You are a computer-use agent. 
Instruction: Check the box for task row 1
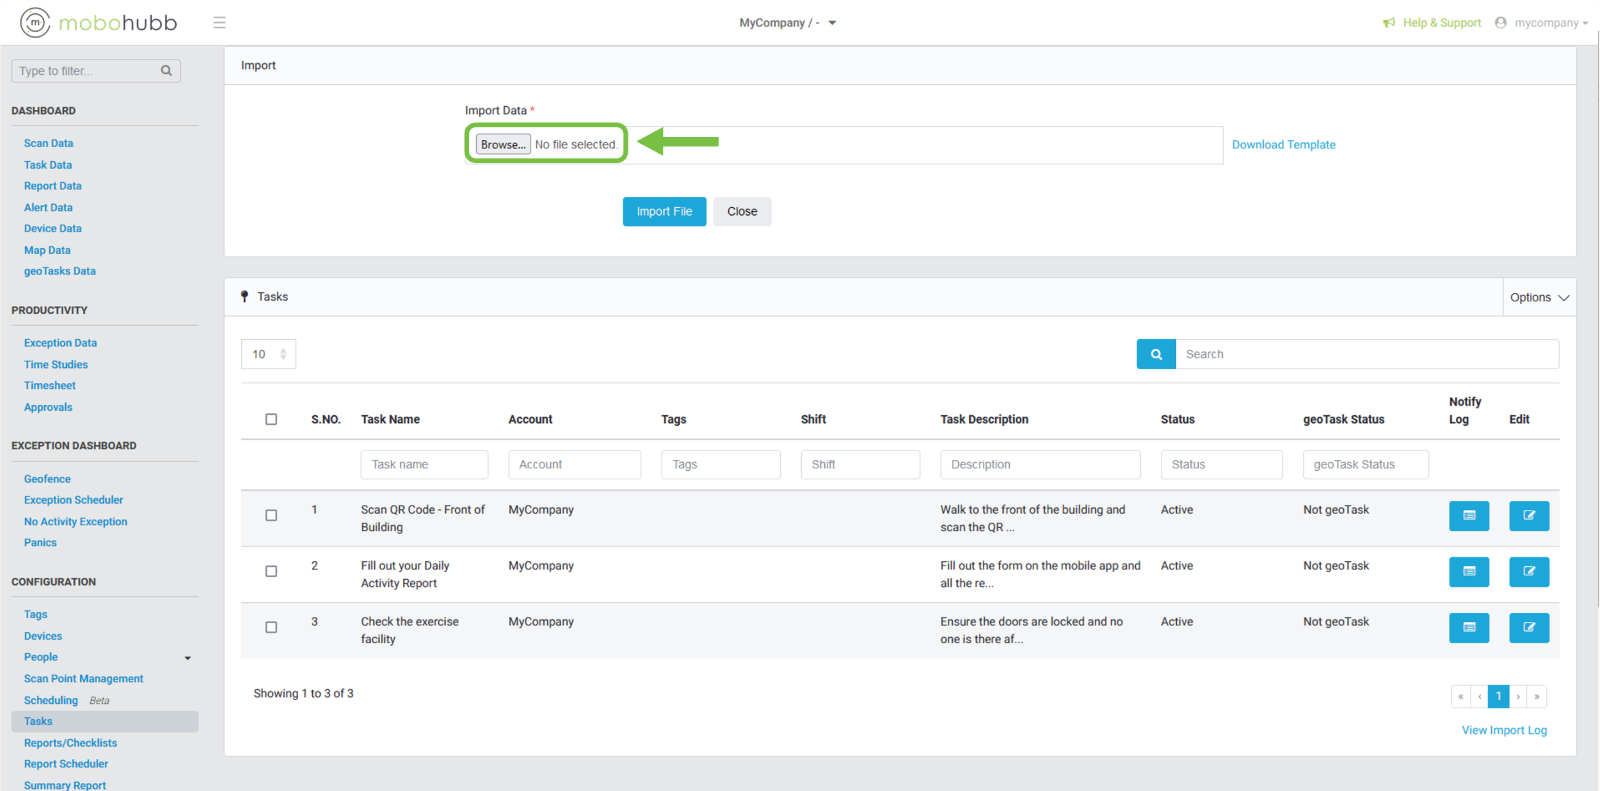point(271,516)
